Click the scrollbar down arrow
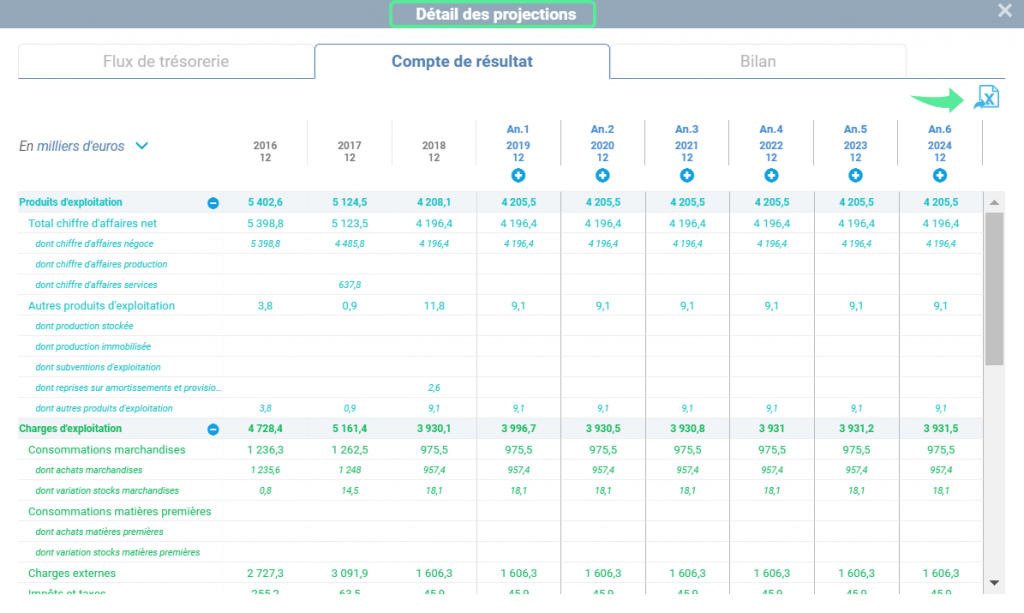1024x613 pixels. [994, 583]
